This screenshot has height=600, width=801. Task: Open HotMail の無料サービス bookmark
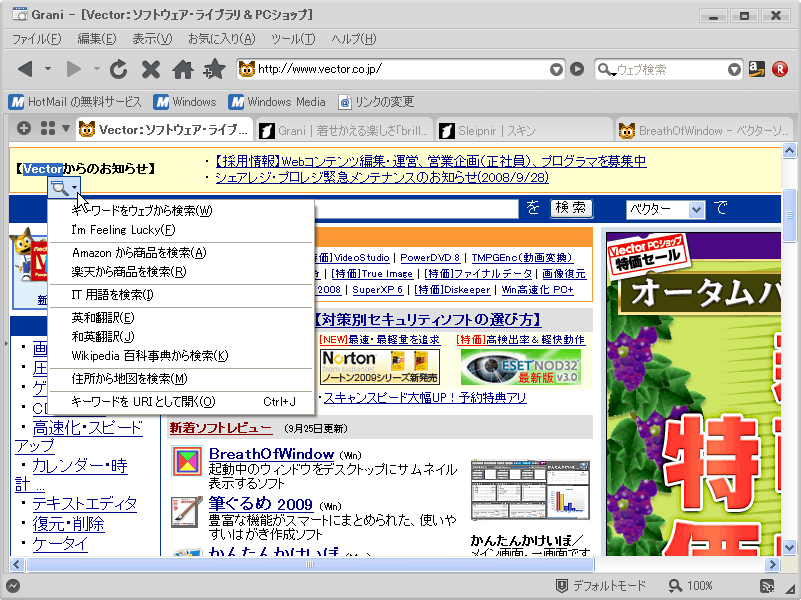click(75, 102)
